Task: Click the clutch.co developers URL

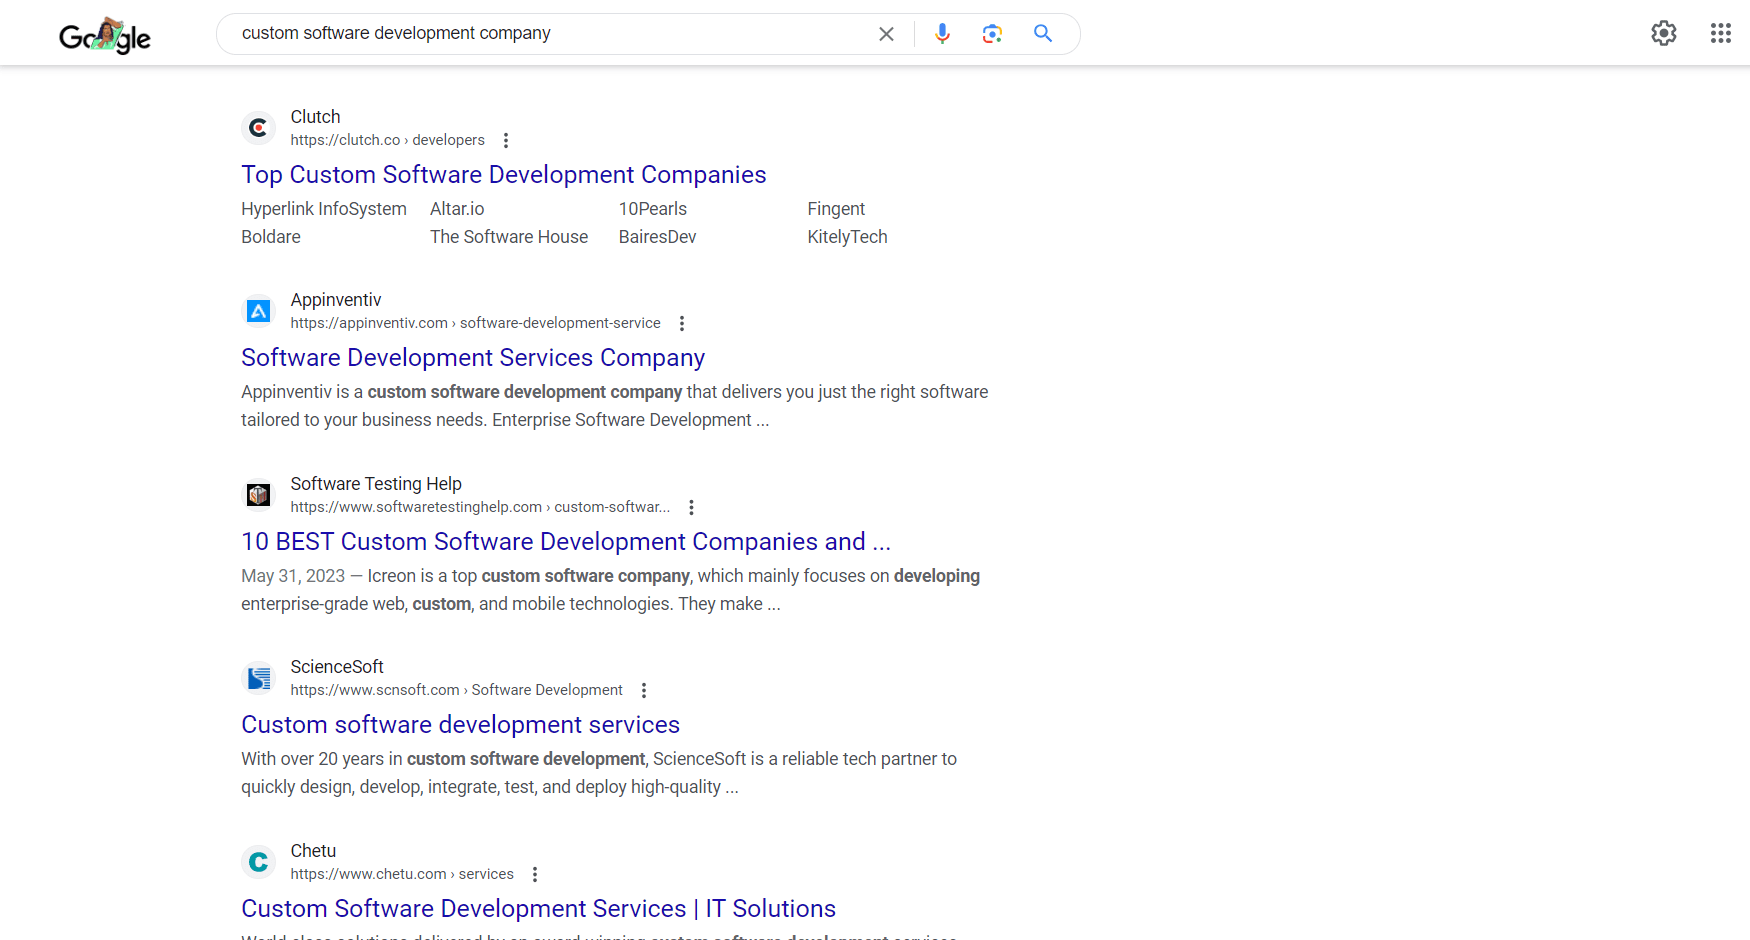Action: tap(388, 140)
